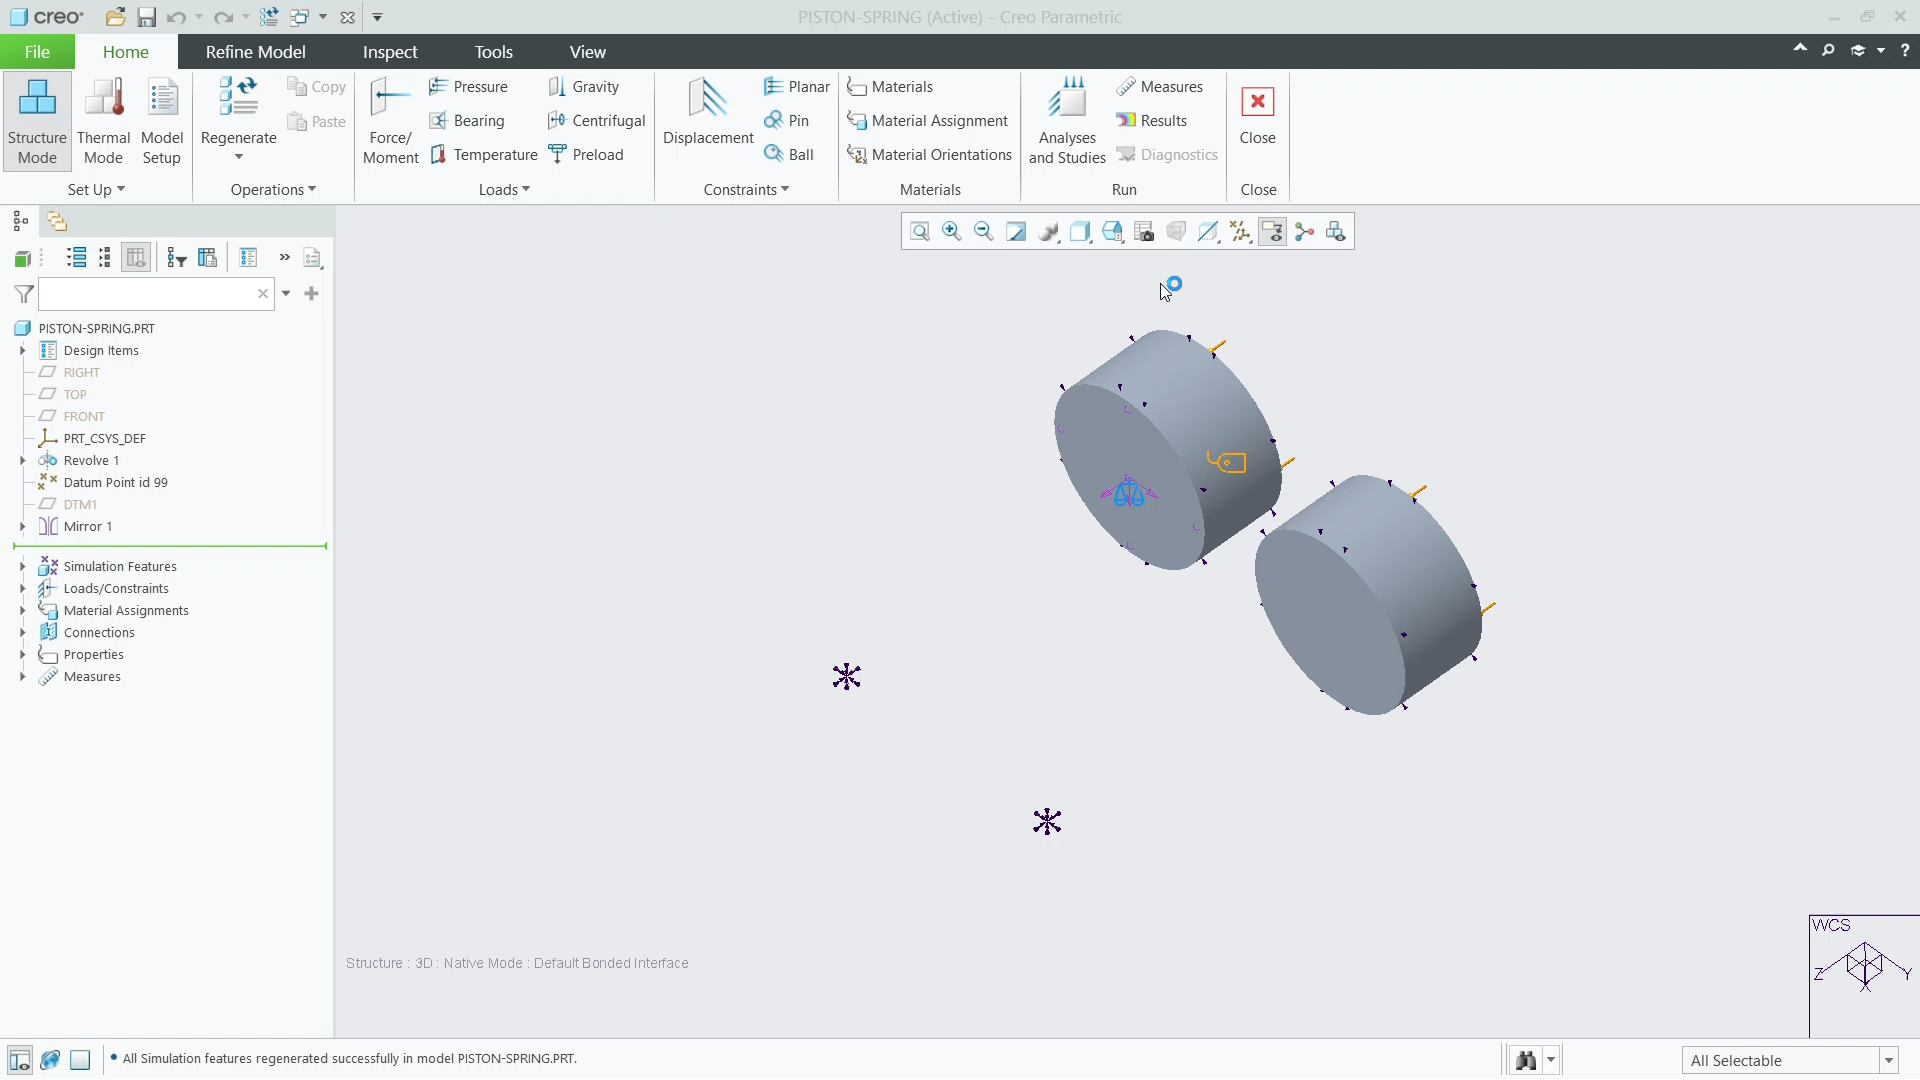Click the Centrifugal load button
The image size is (1920, 1080).
[596, 121]
